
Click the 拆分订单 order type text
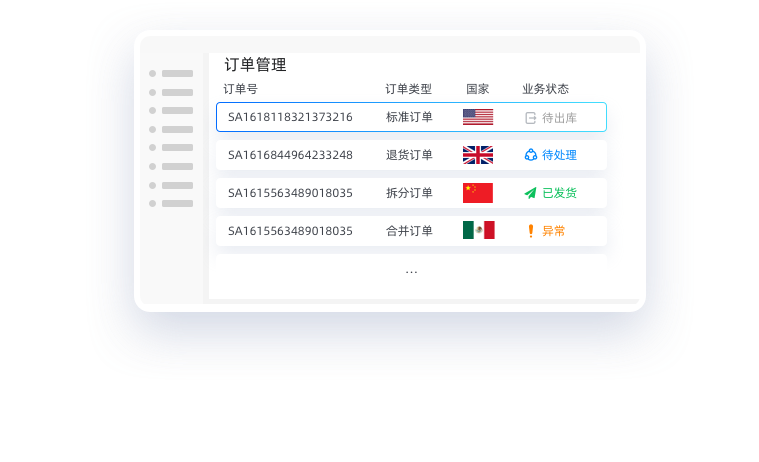coord(409,193)
